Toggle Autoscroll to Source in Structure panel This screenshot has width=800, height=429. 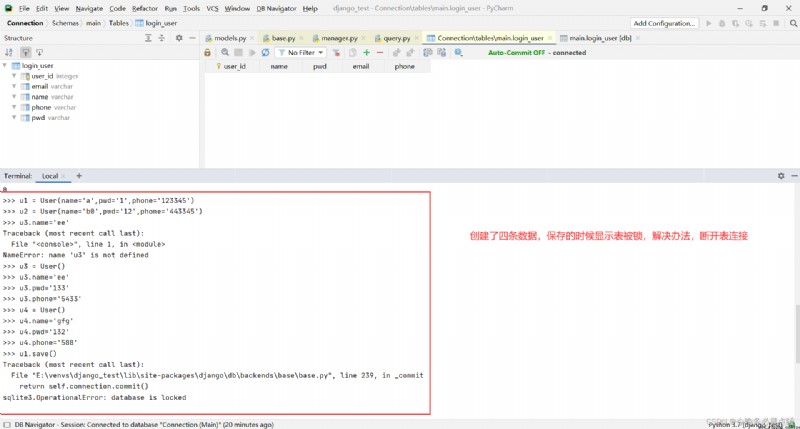tap(26, 53)
